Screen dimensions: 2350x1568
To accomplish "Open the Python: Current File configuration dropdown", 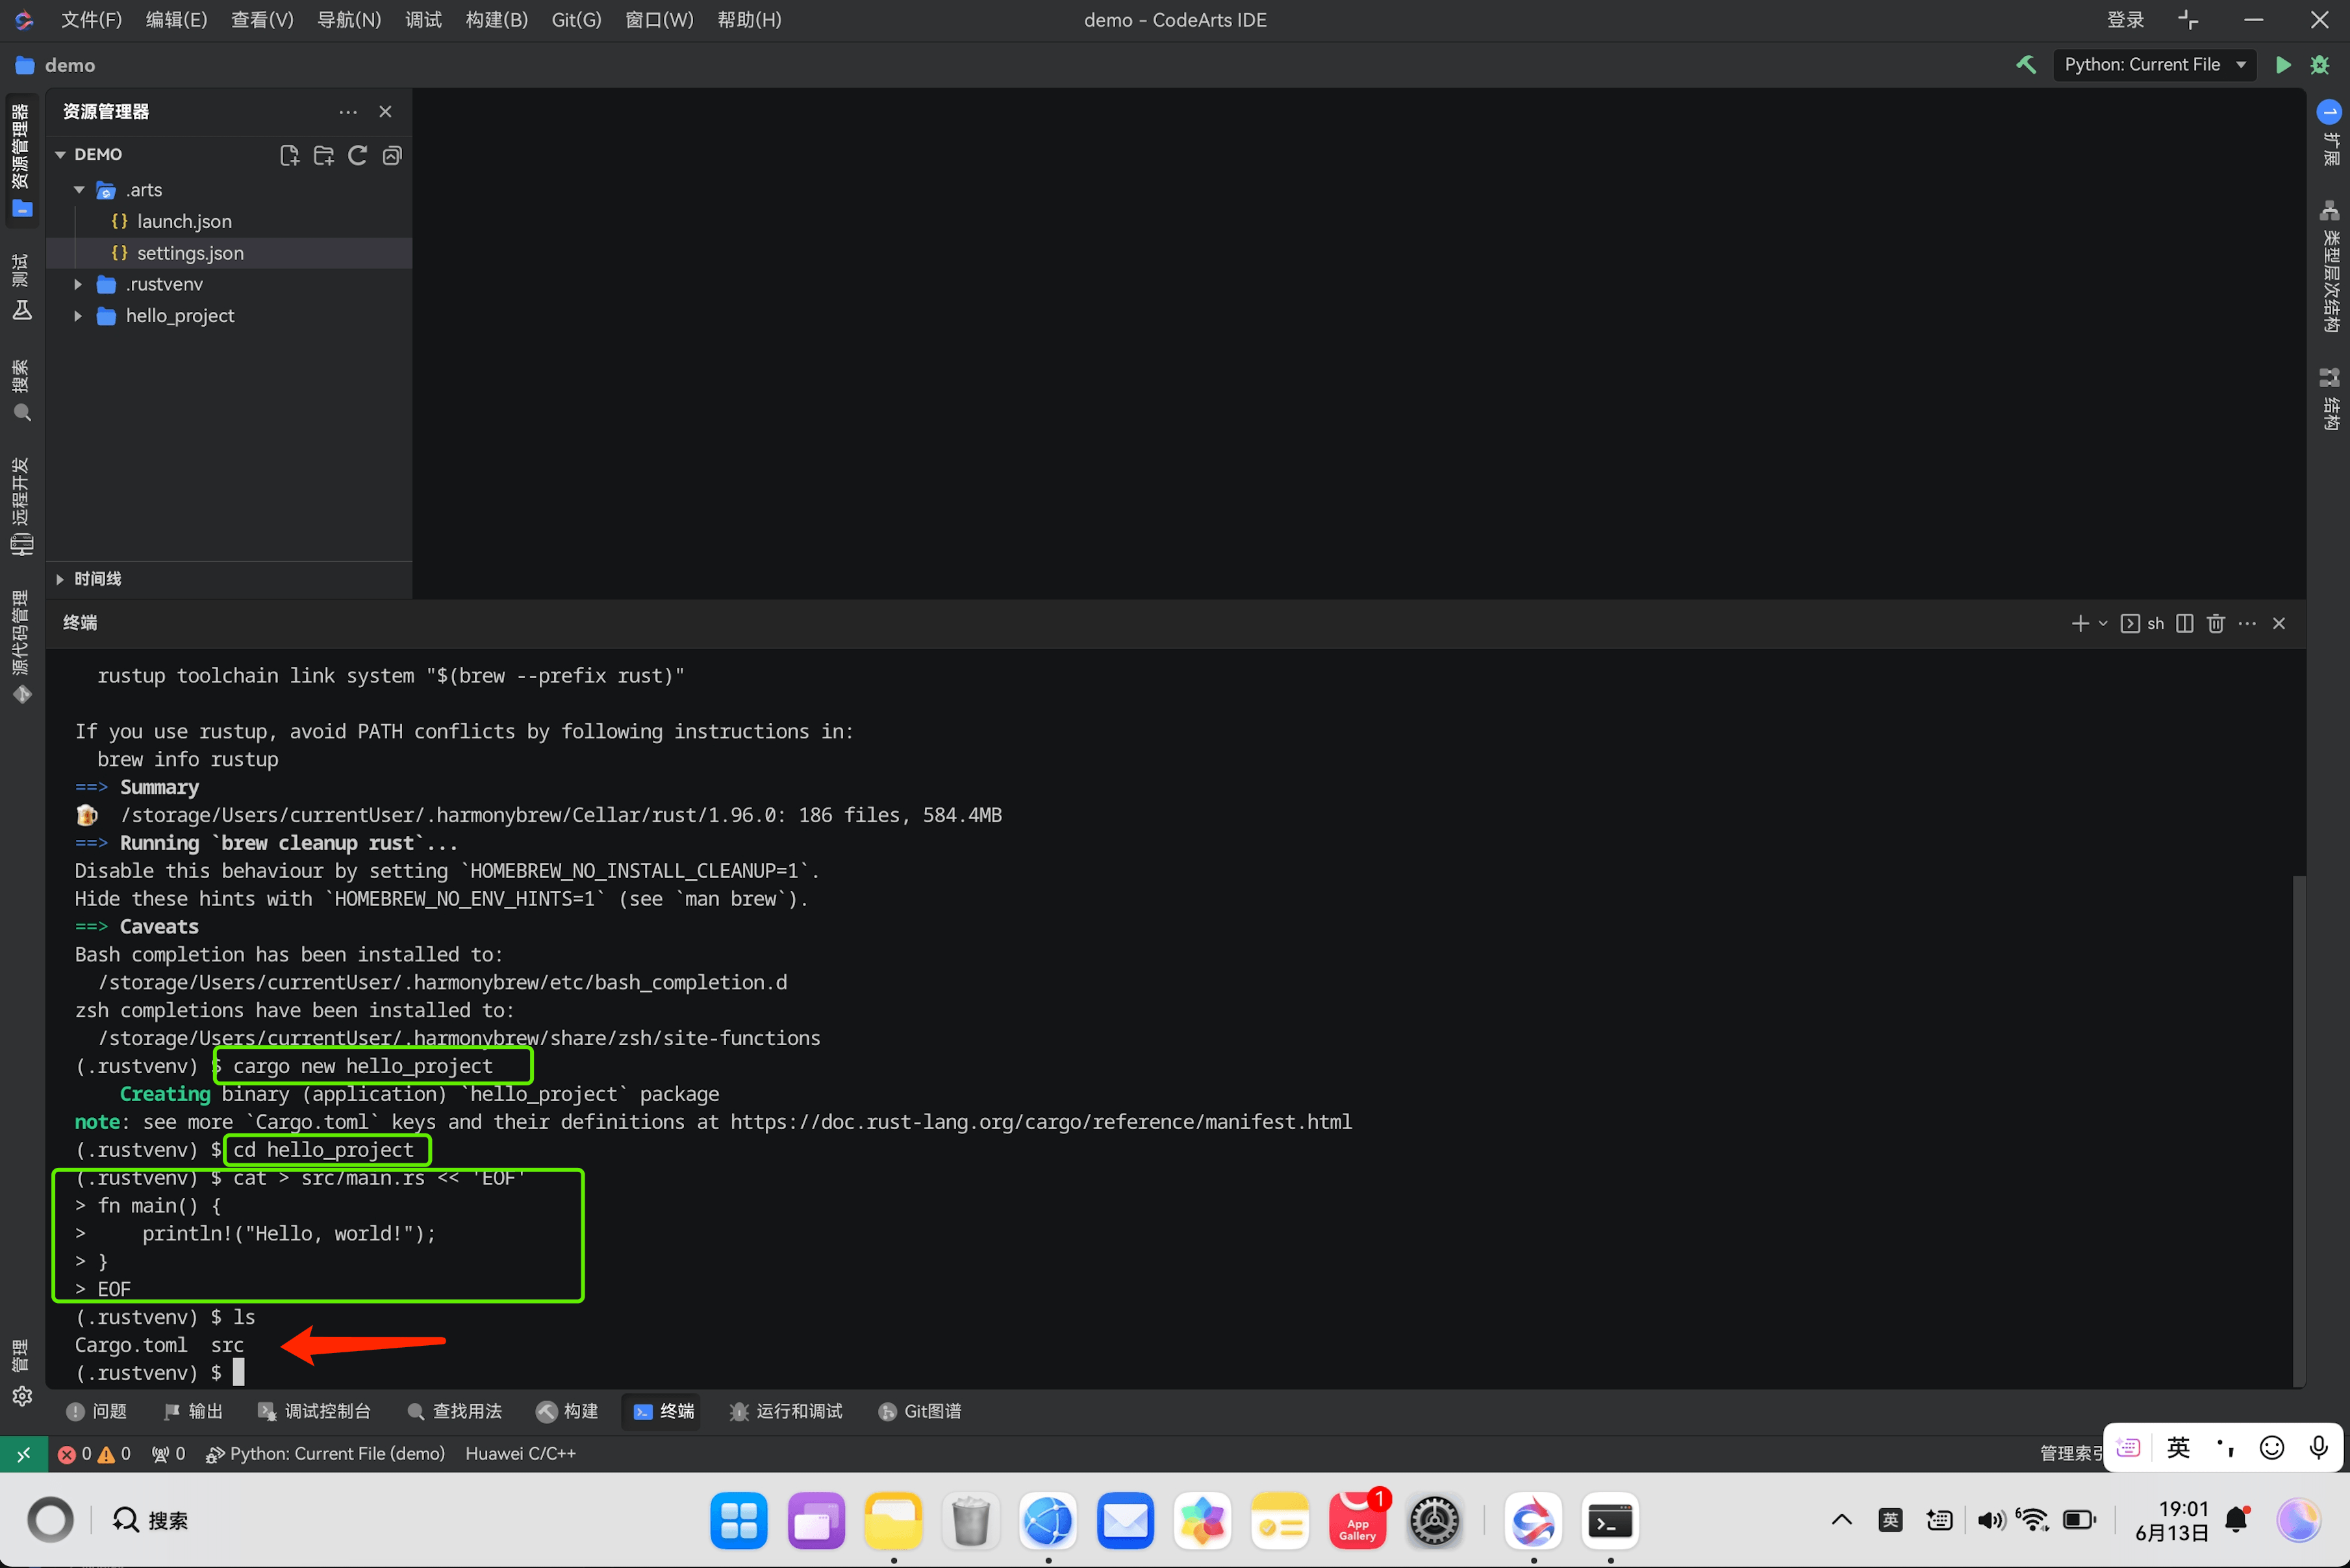I will tap(2154, 65).
